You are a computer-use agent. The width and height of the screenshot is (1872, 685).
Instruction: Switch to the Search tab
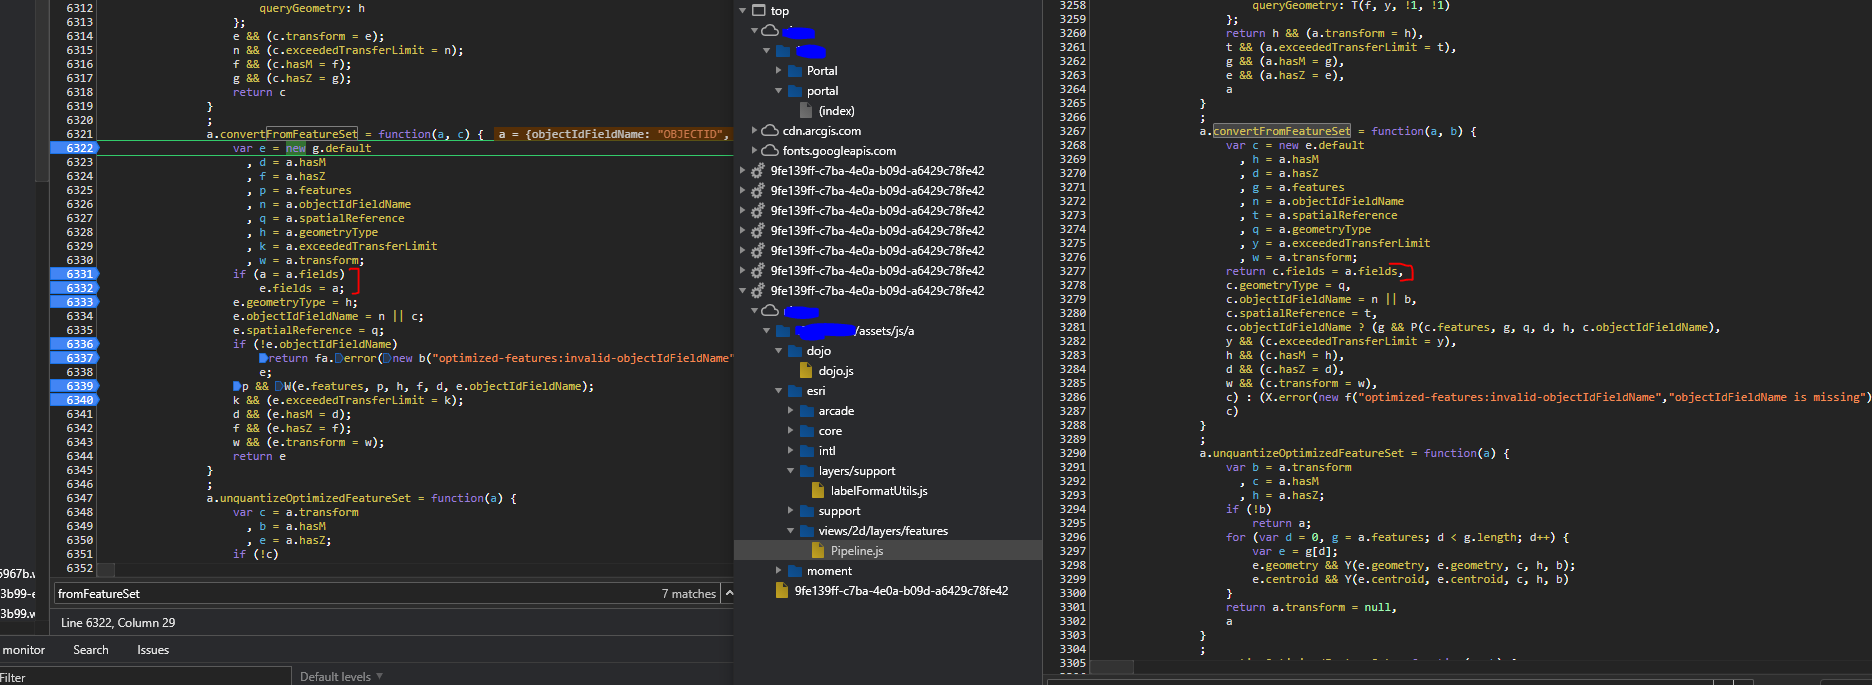tap(90, 650)
